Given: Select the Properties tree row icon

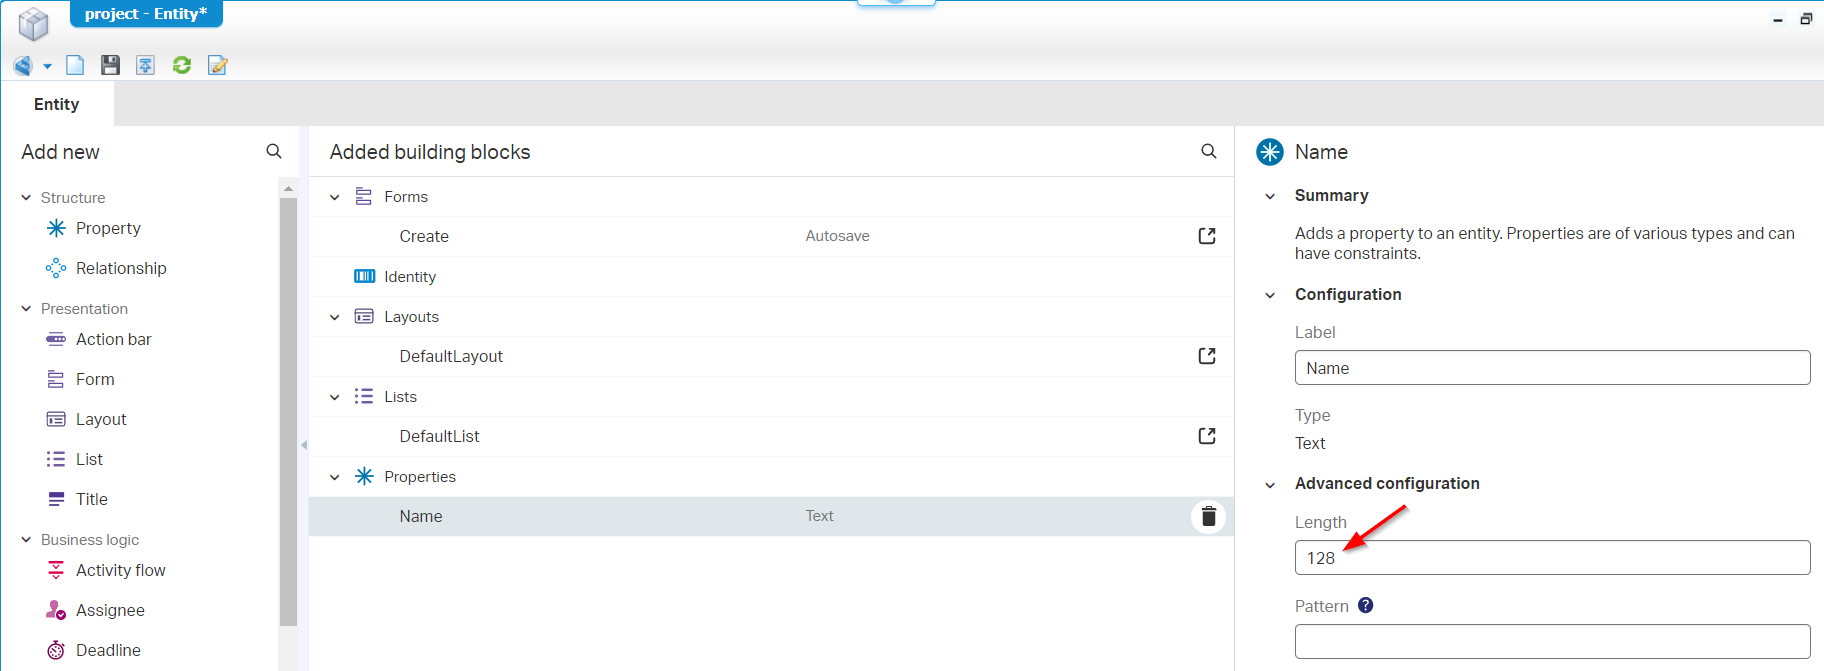Looking at the screenshot, I should [x=364, y=476].
